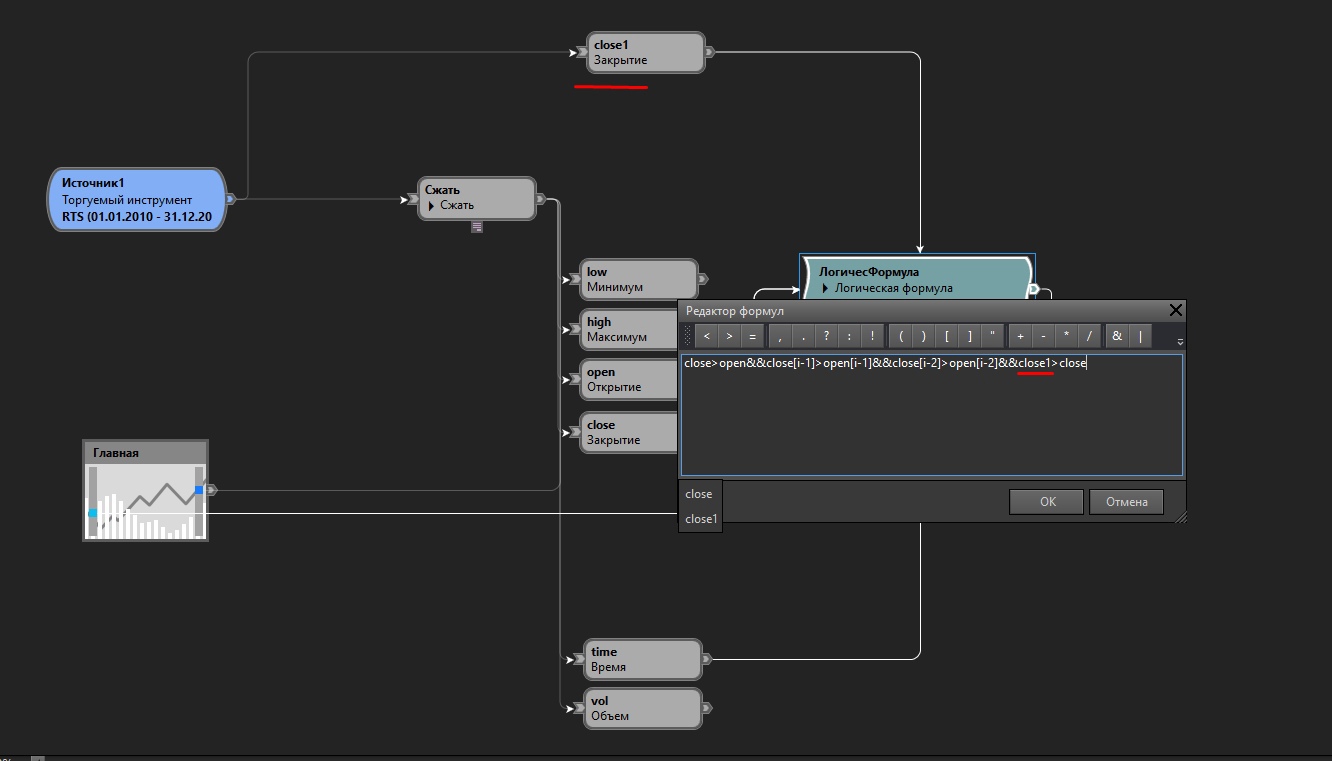Cancel formula editing with Отмена

pyautogui.click(x=1127, y=502)
